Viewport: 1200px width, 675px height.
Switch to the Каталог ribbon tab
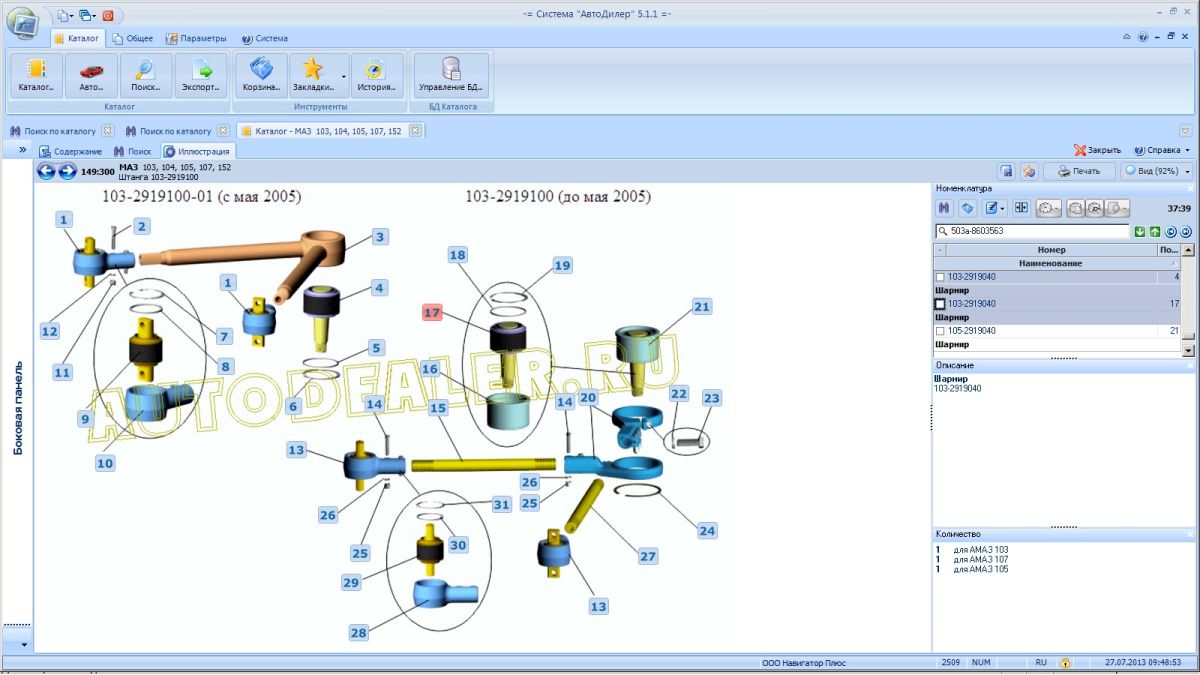pos(77,38)
